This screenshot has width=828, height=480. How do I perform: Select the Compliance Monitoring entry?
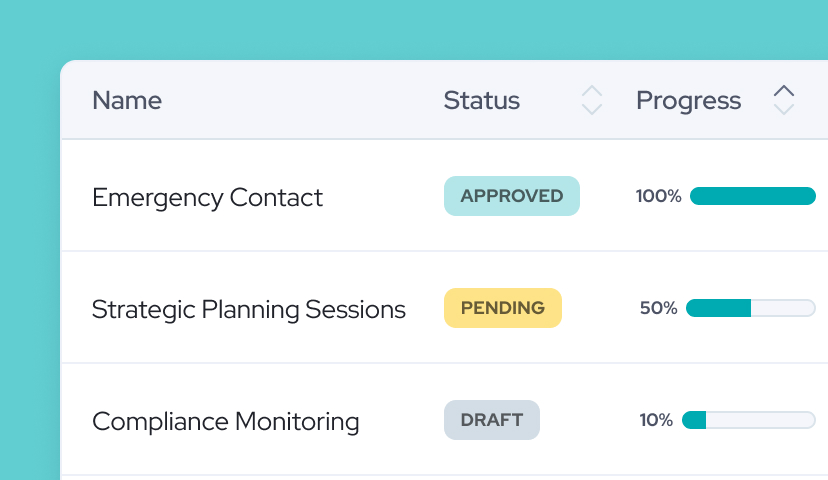click(x=225, y=421)
